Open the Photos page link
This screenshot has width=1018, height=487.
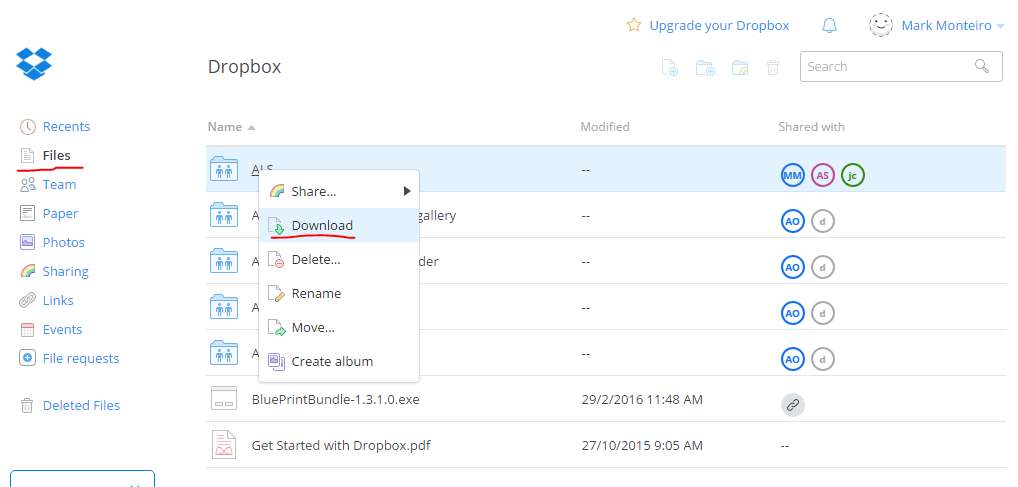[64, 242]
